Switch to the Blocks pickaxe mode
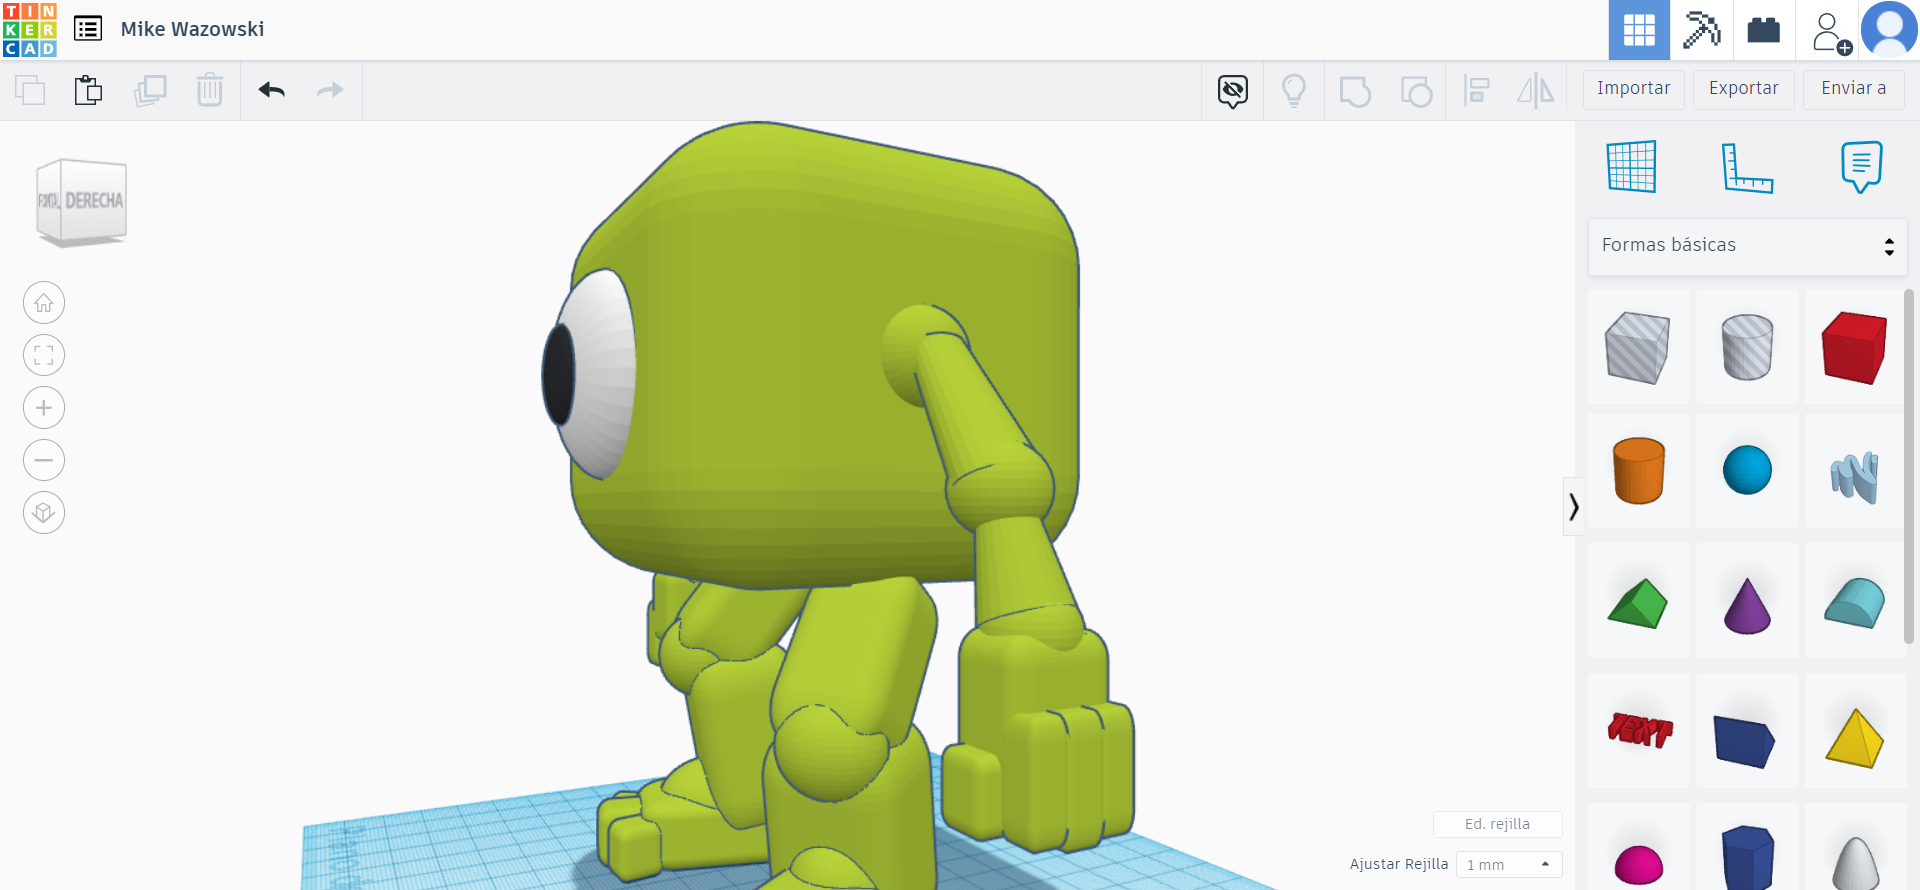 [x=1701, y=30]
